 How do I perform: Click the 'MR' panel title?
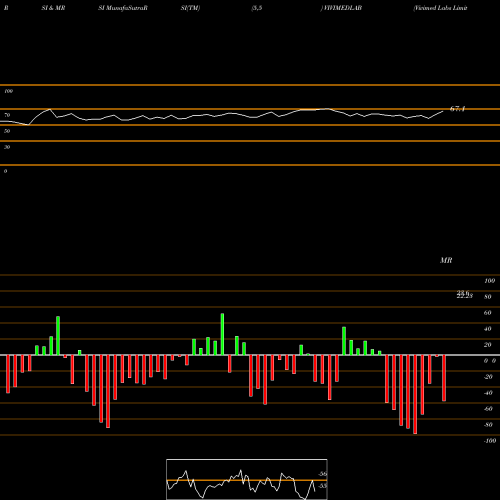coord(446,260)
